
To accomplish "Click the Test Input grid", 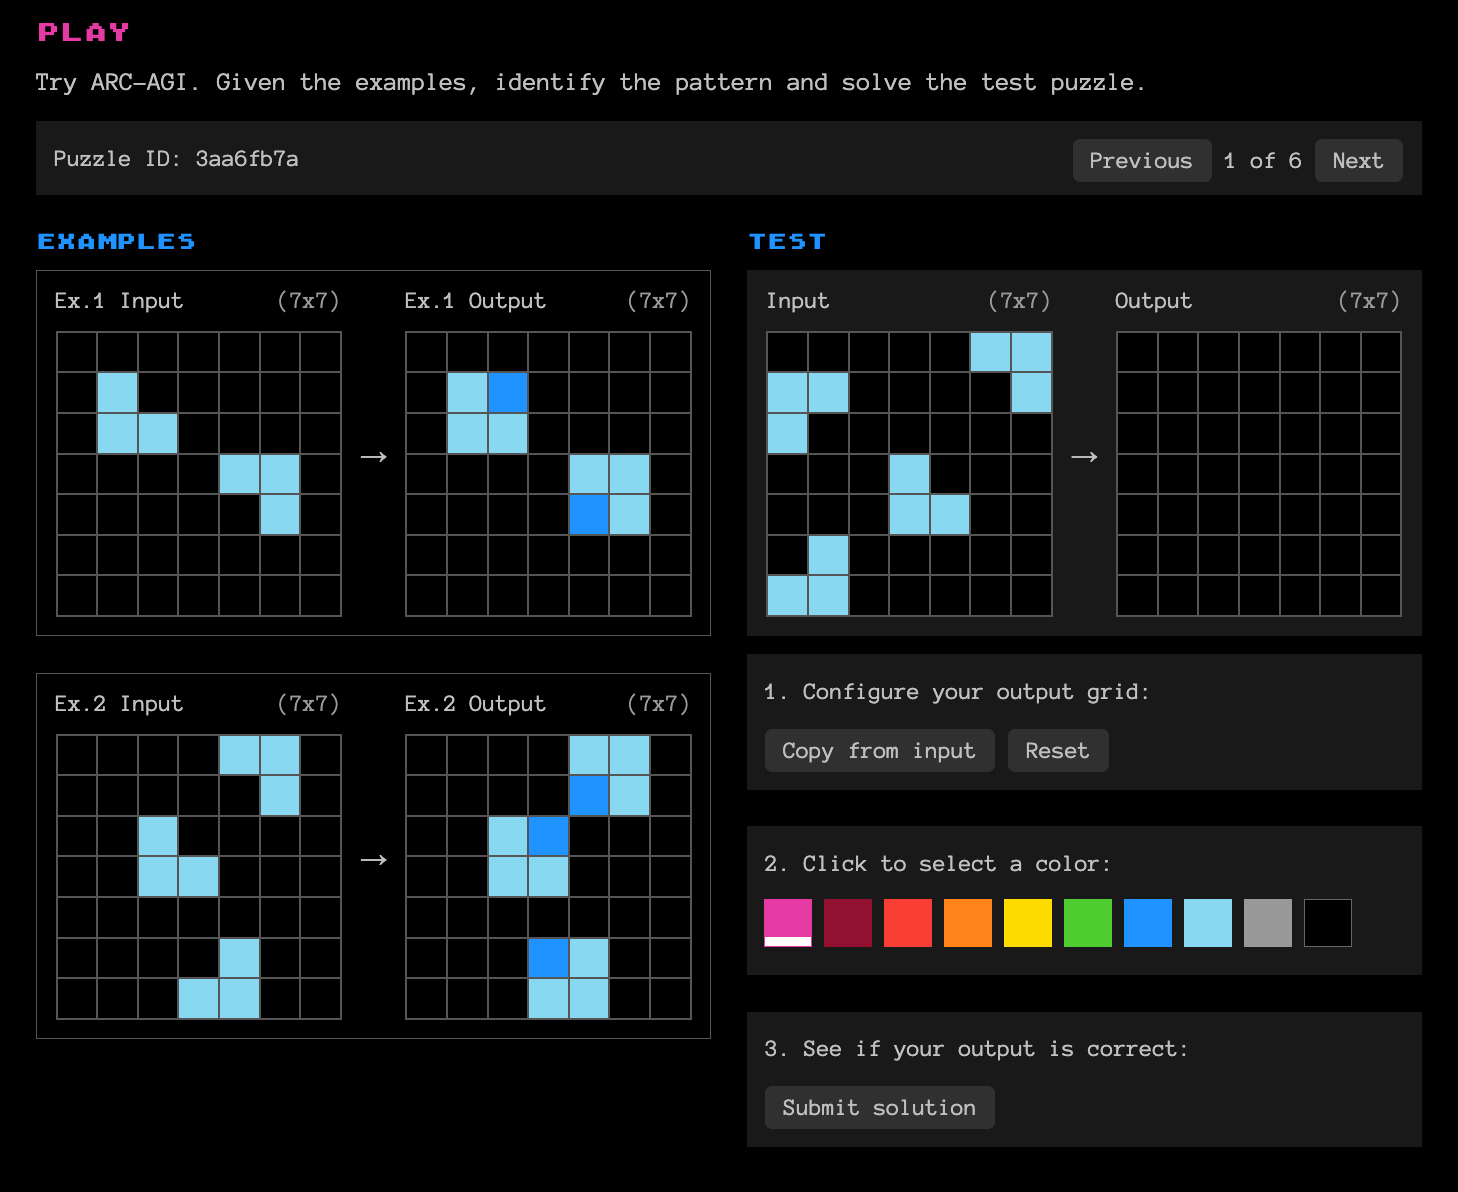I will coord(909,474).
